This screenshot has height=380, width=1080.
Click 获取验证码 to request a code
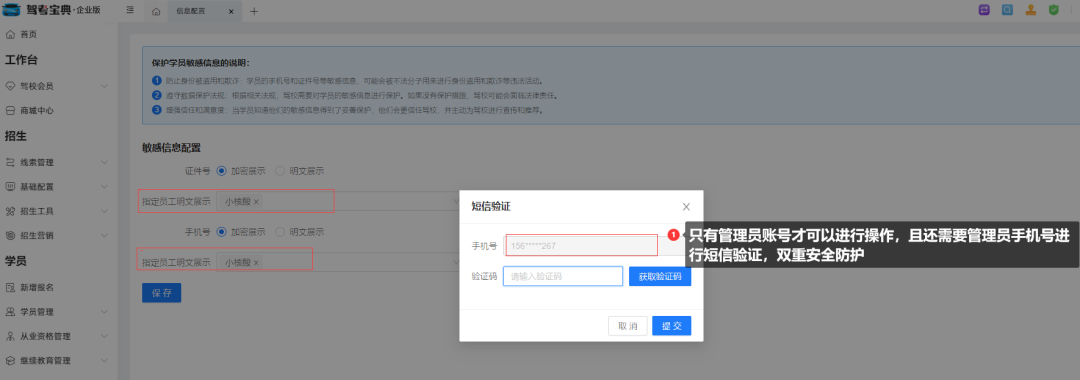coord(660,277)
